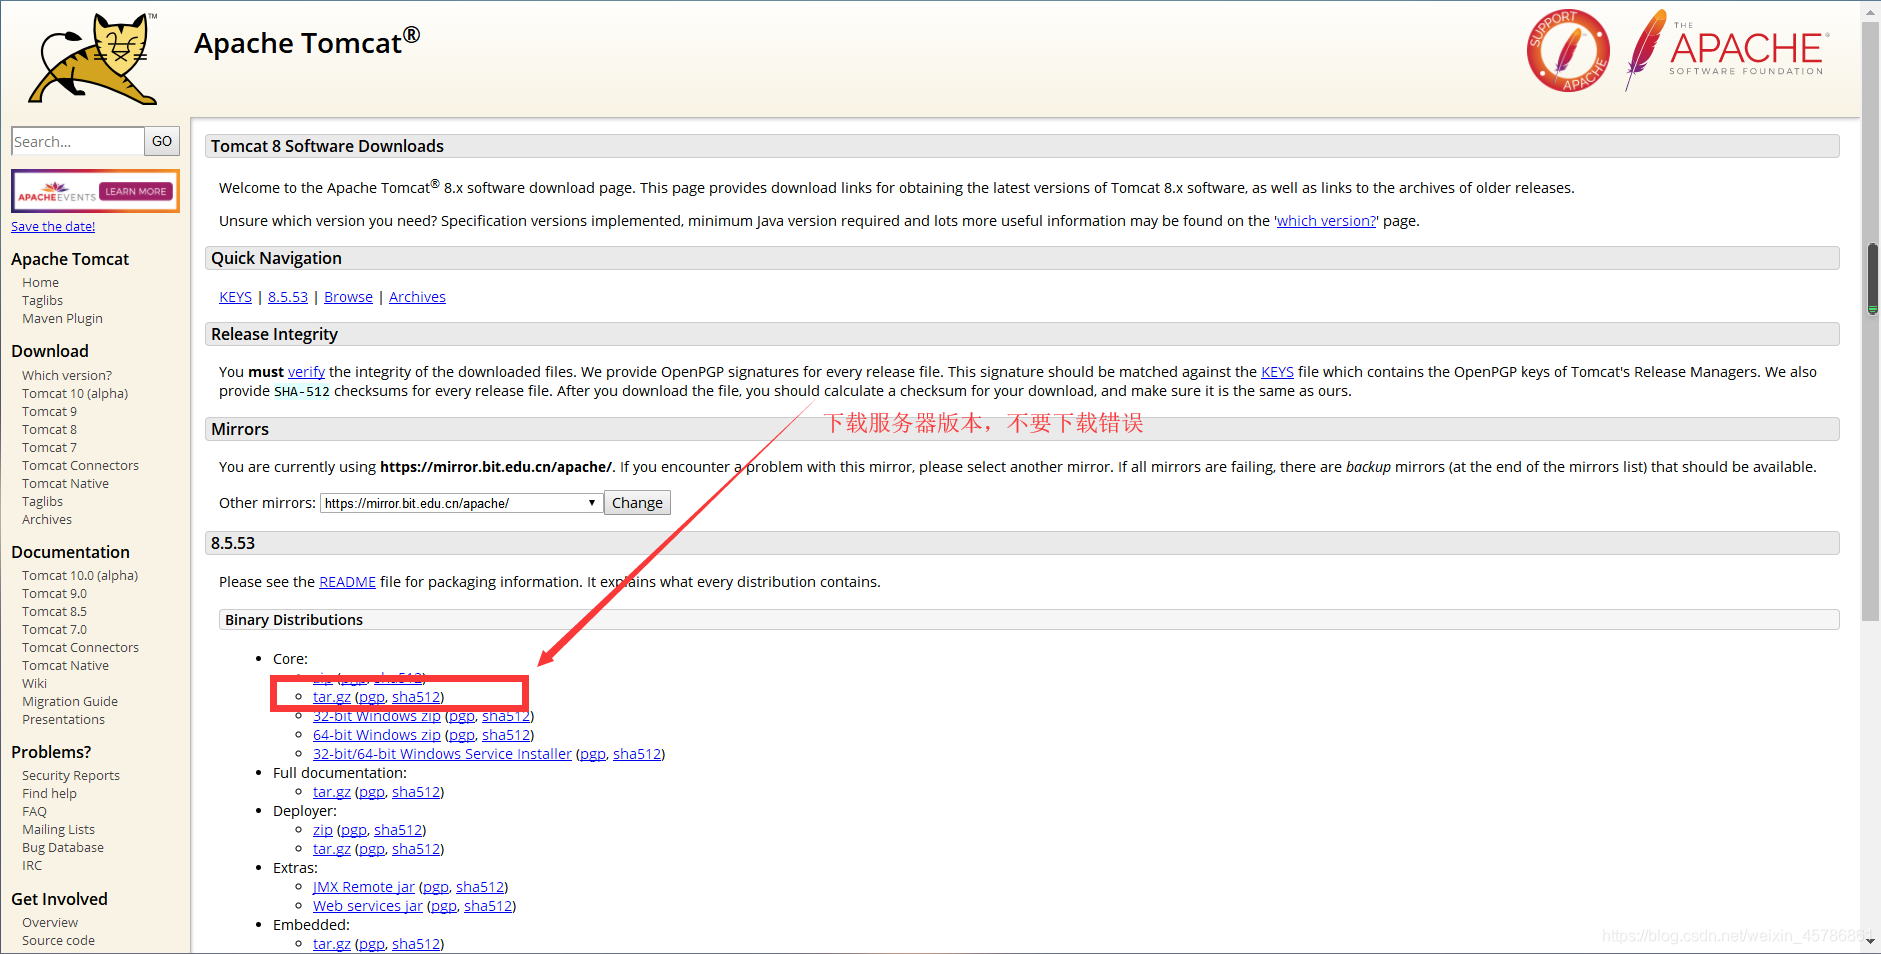The width and height of the screenshot is (1881, 954).
Task: Jump to 8.5.53 in Quick Navigation
Action: click(x=288, y=297)
